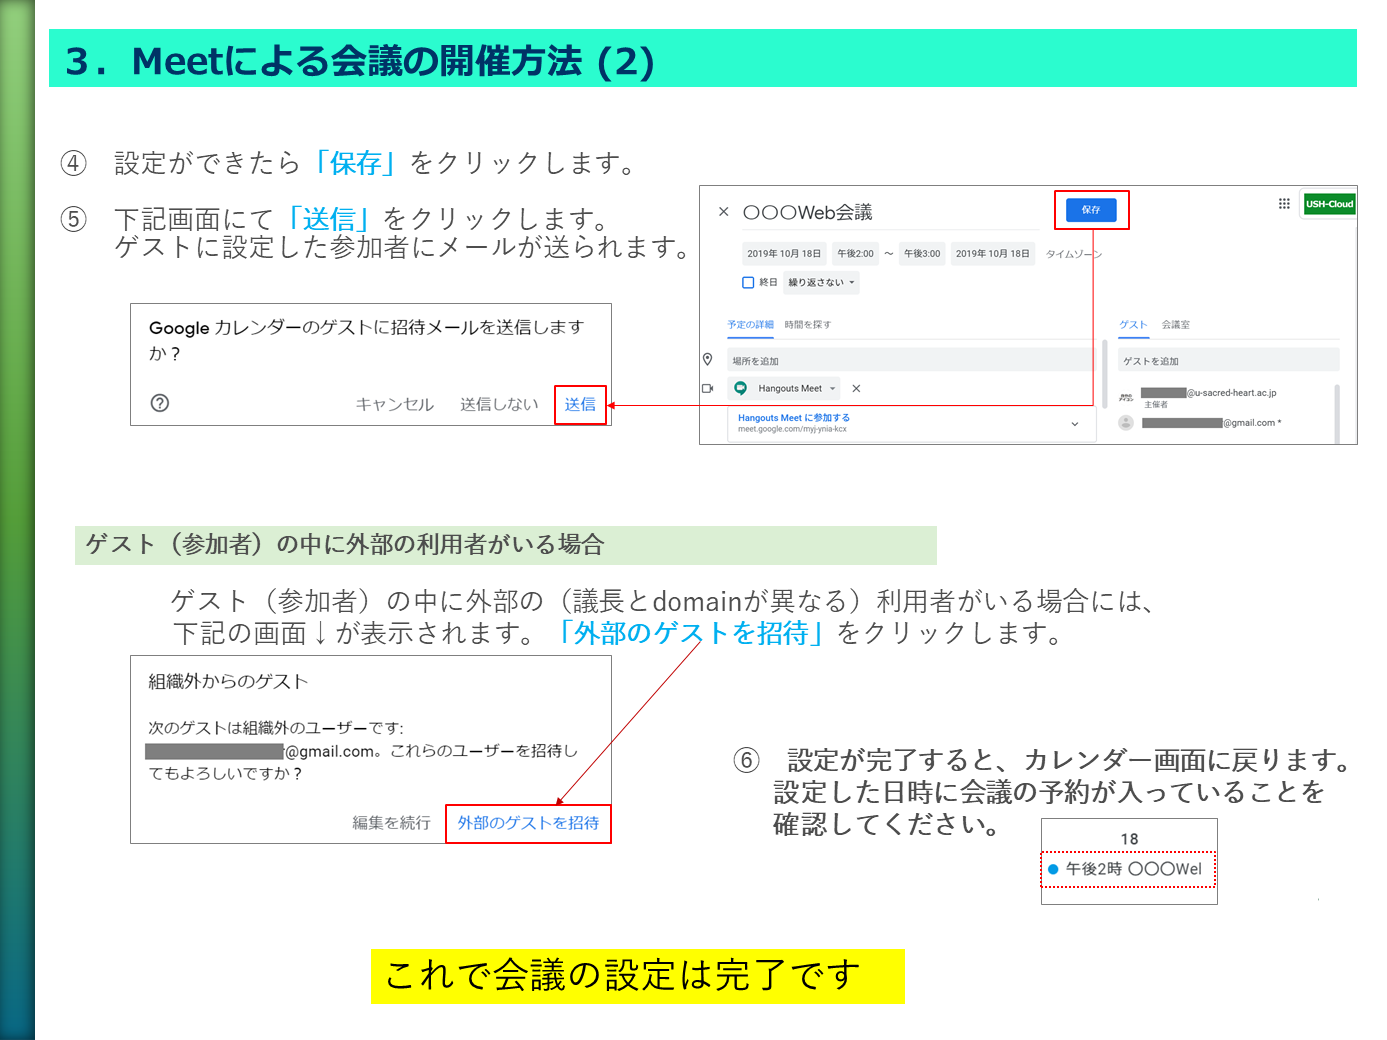Click the タイムゾーン time zone link
The height and width of the screenshot is (1040, 1387).
coord(1073,254)
